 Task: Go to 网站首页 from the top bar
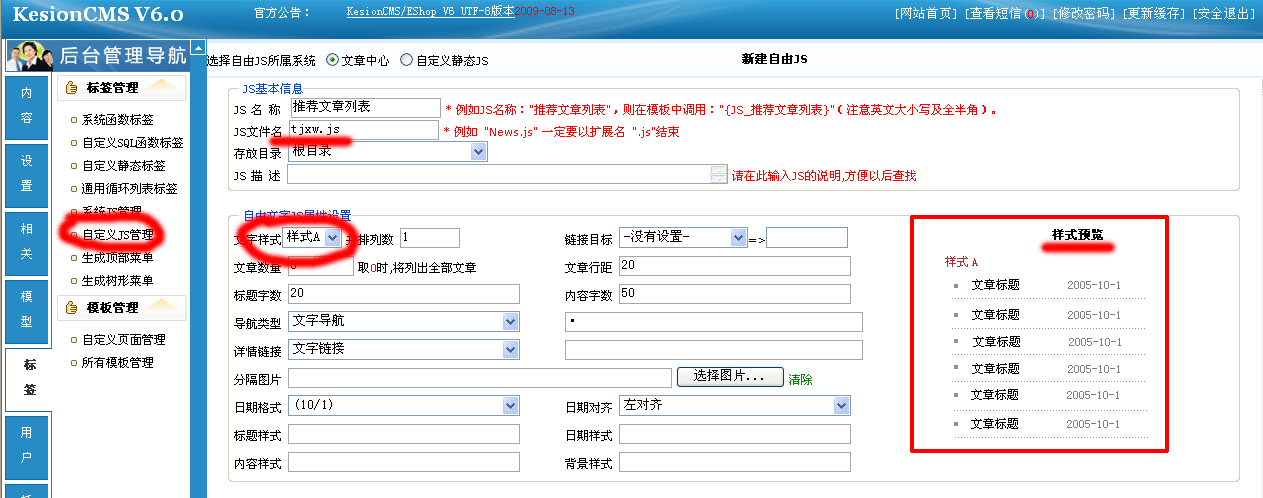click(925, 14)
